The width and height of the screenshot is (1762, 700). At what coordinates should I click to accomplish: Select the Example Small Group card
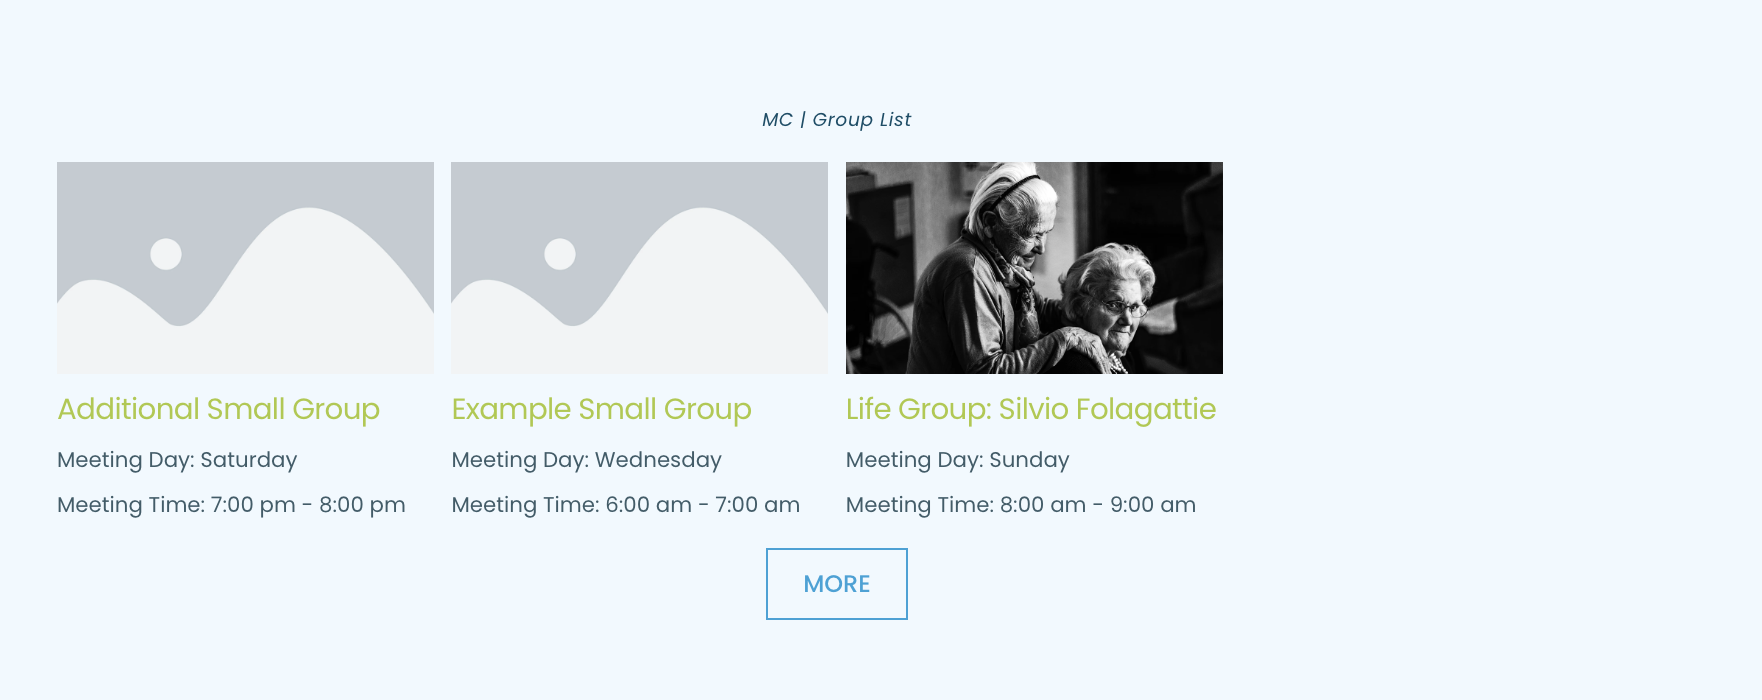point(639,340)
